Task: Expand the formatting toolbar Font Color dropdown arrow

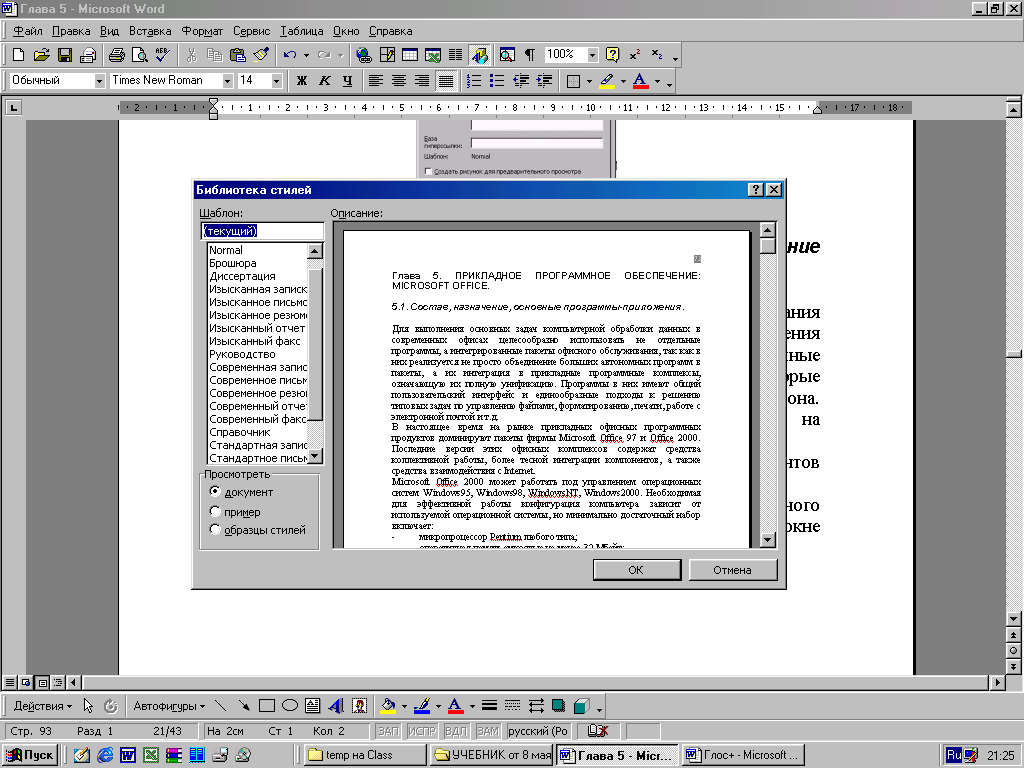Action: [657, 81]
